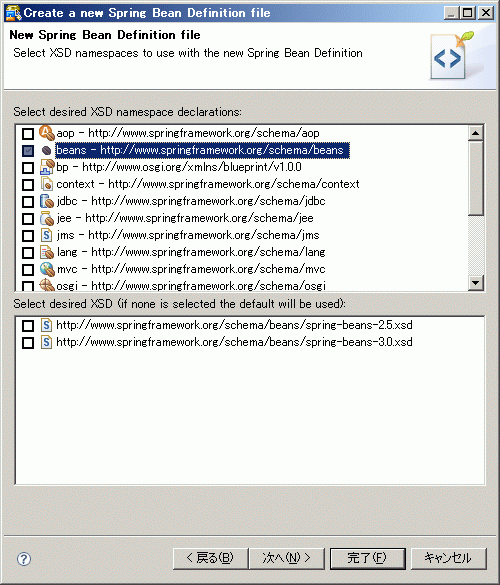The height and width of the screenshot is (585, 500).
Task: Cancel the dialog with キャンセル button
Action: coord(449,559)
